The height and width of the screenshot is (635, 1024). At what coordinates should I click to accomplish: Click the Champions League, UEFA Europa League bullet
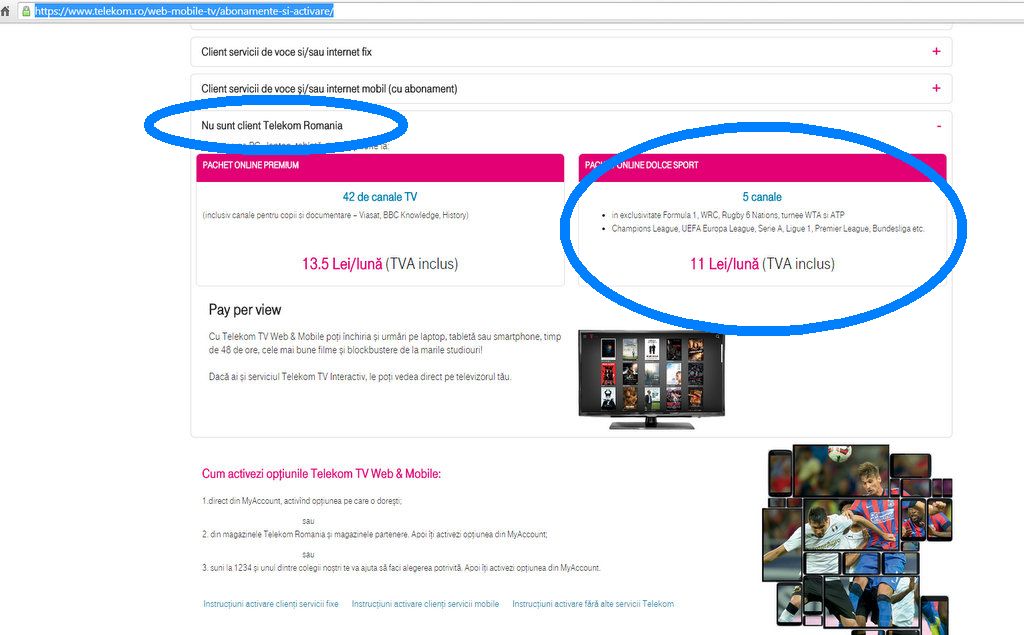[x=768, y=229]
